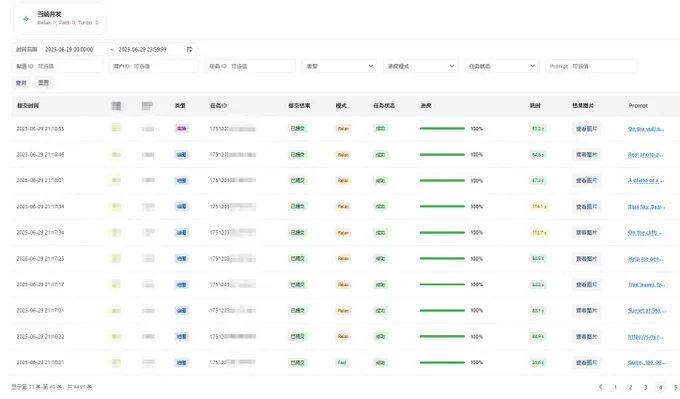680x399 pixels.
Task: View image for 'On the wall' row
Action: pos(586,129)
